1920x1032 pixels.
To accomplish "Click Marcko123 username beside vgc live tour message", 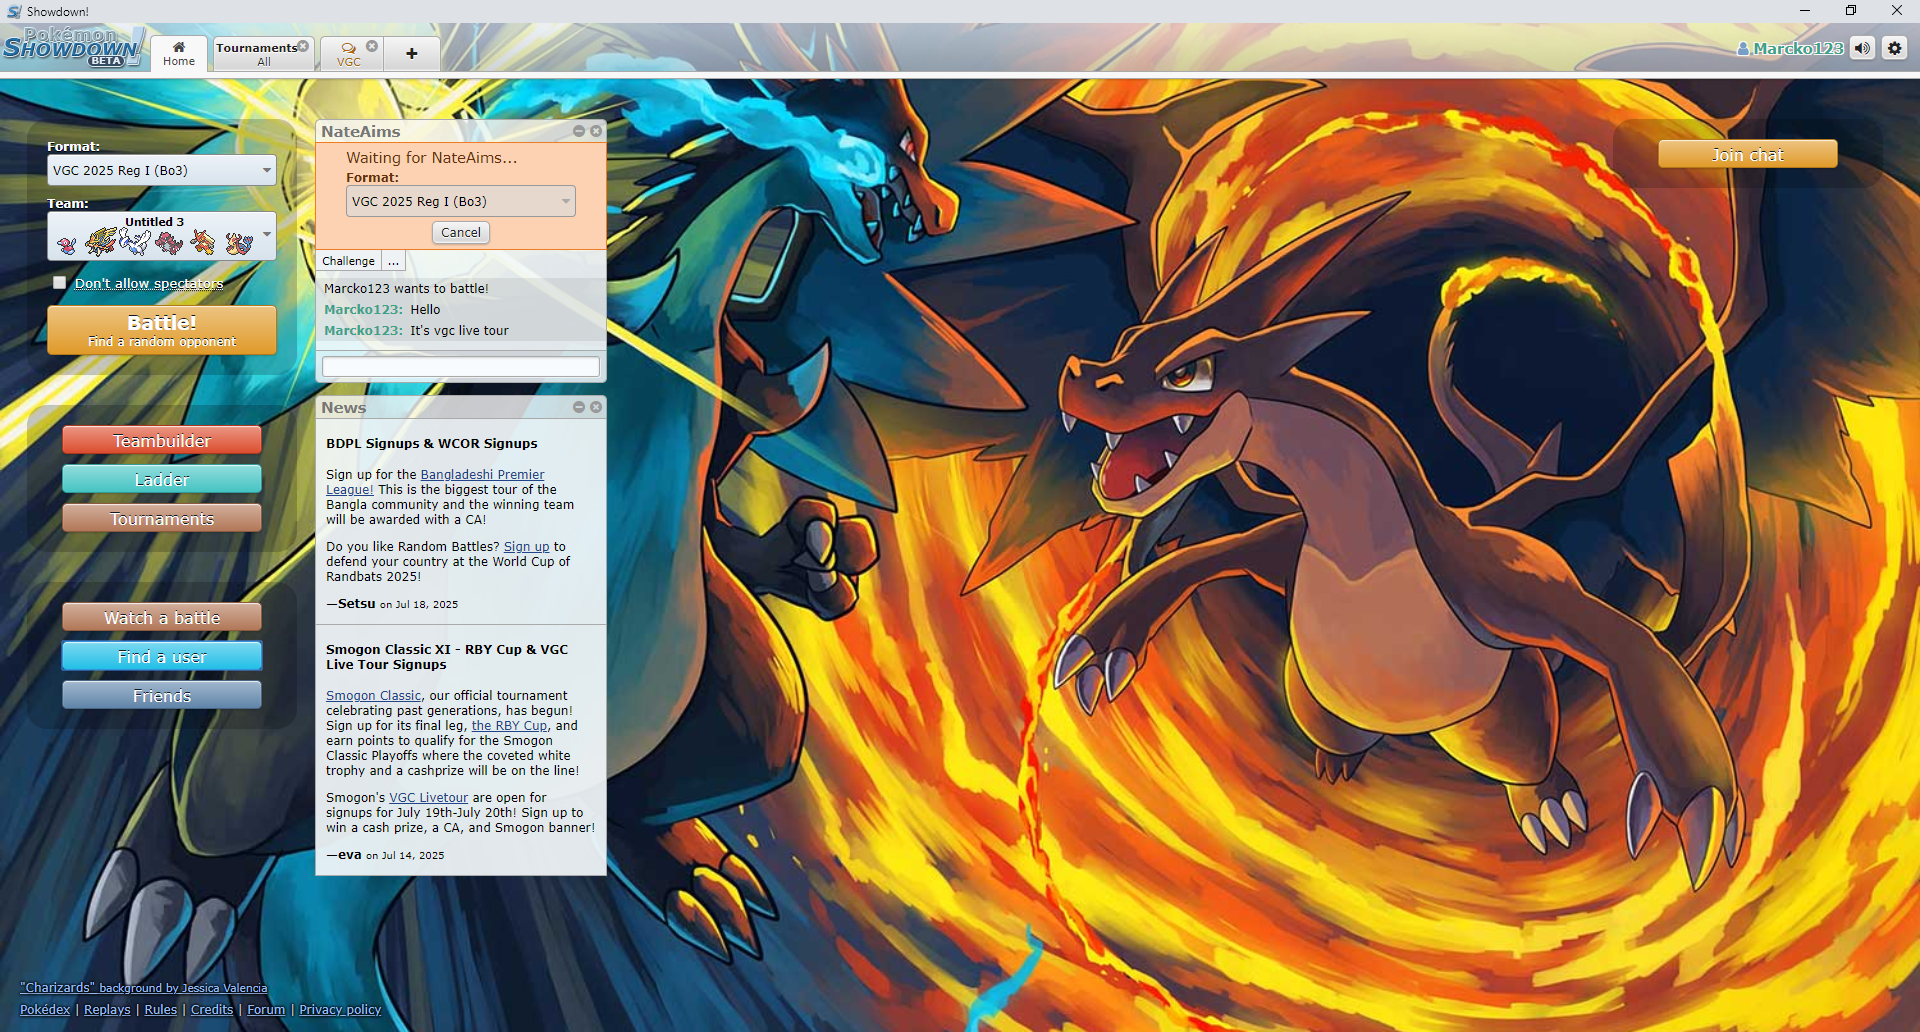I will 363,331.
